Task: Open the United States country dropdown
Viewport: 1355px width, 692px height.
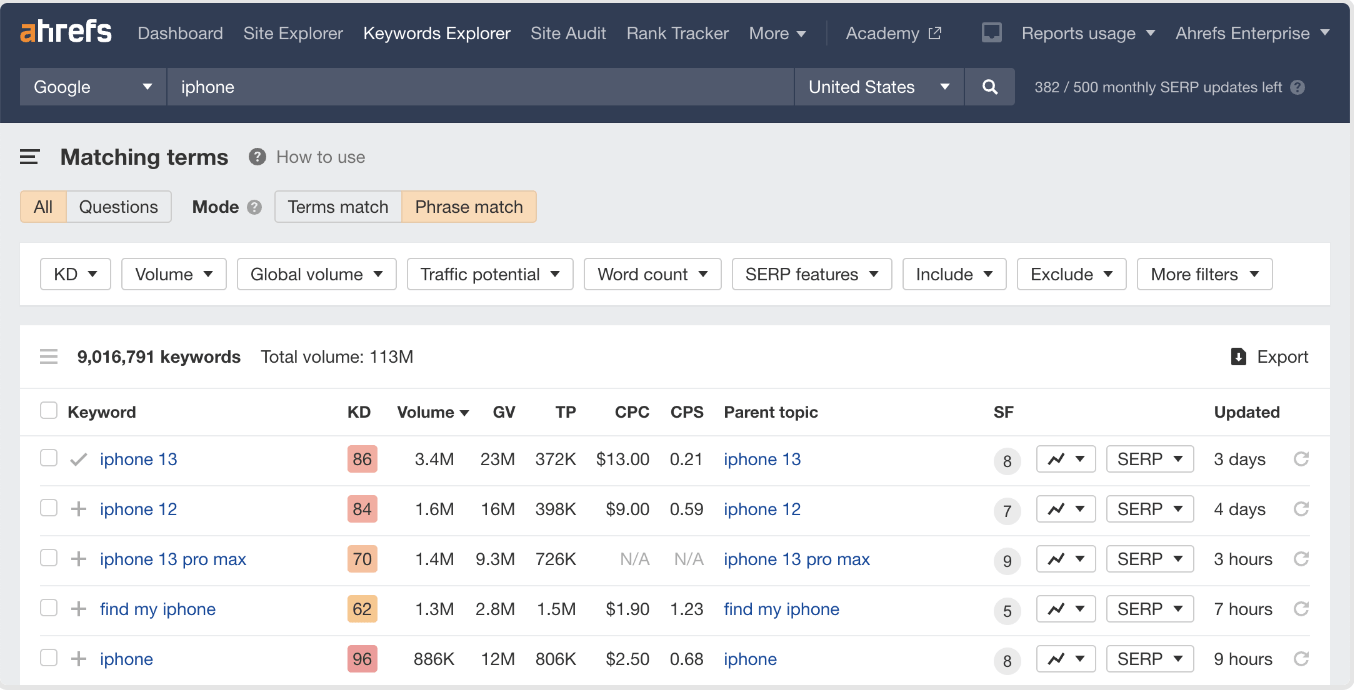Action: (x=877, y=87)
